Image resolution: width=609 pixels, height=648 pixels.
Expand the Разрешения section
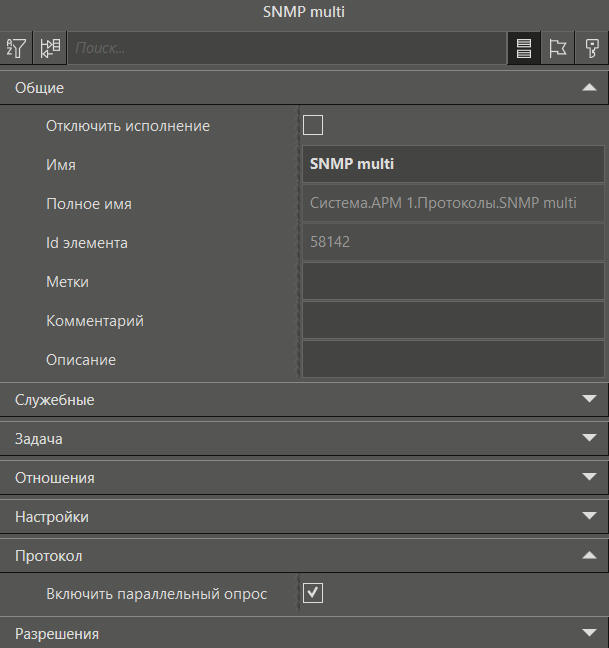point(304,633)
